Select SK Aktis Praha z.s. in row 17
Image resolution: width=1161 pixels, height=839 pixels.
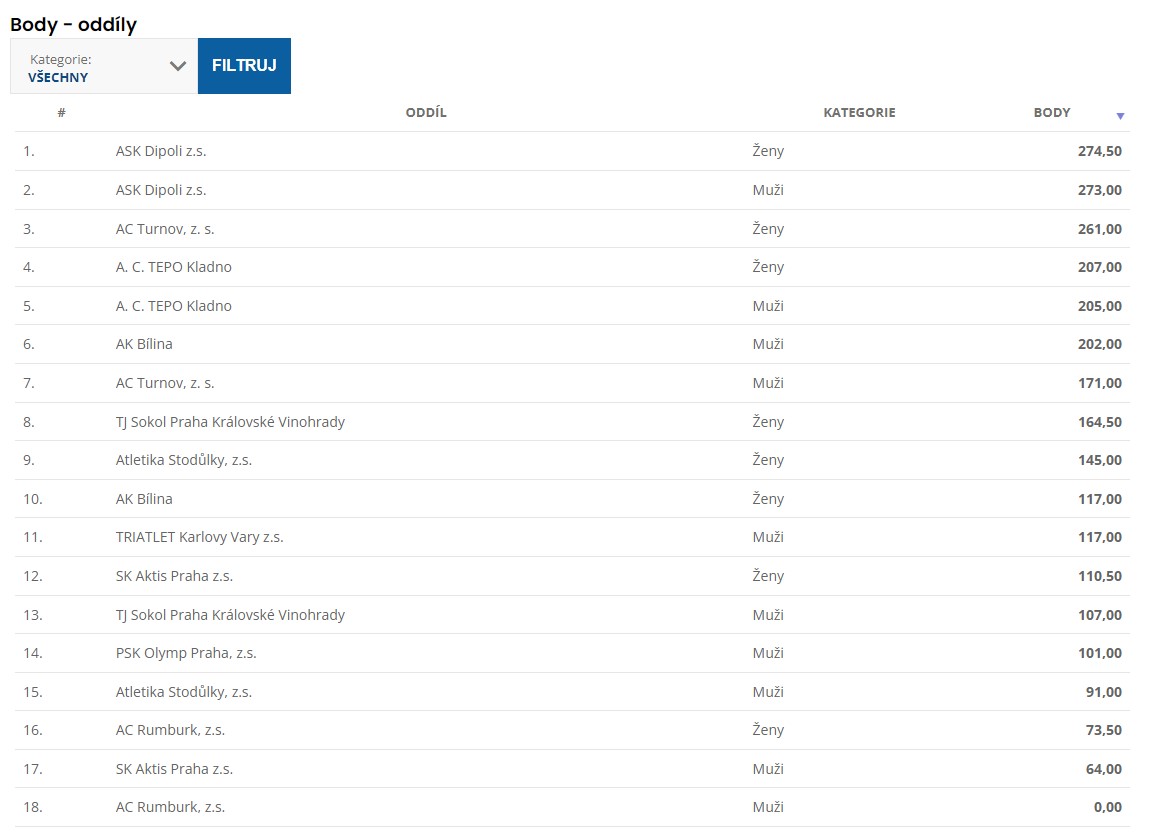click(x=174, y=769)
